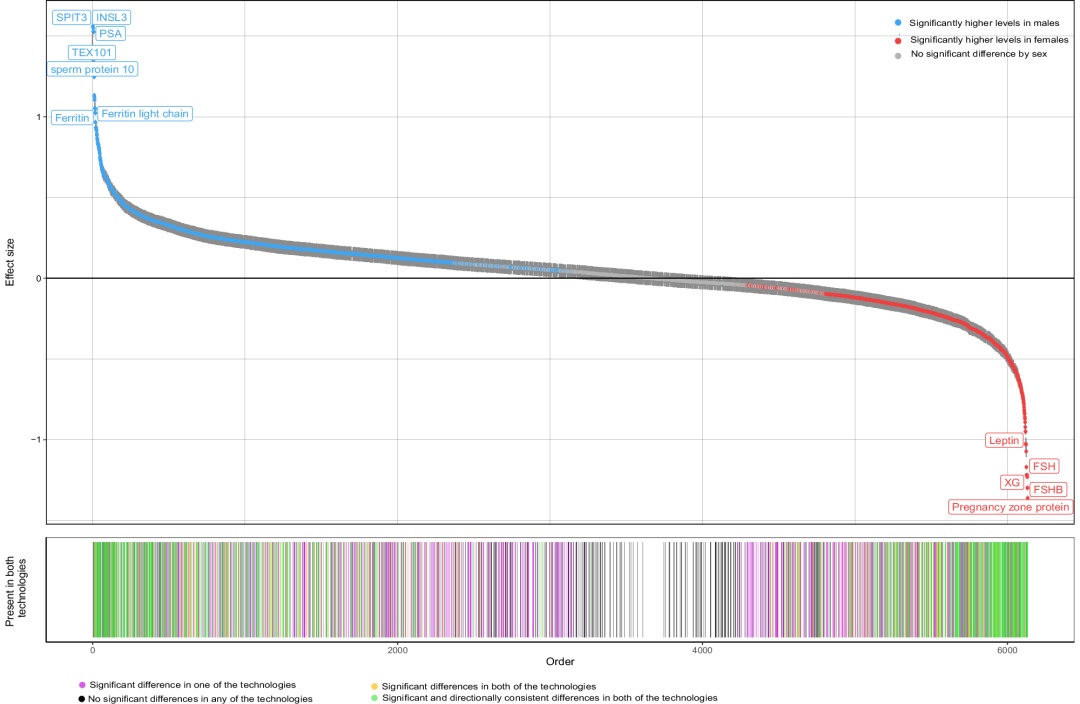
Task: Click the Effect size axis title
Action: pyautogui.click(x=10, y=262)
